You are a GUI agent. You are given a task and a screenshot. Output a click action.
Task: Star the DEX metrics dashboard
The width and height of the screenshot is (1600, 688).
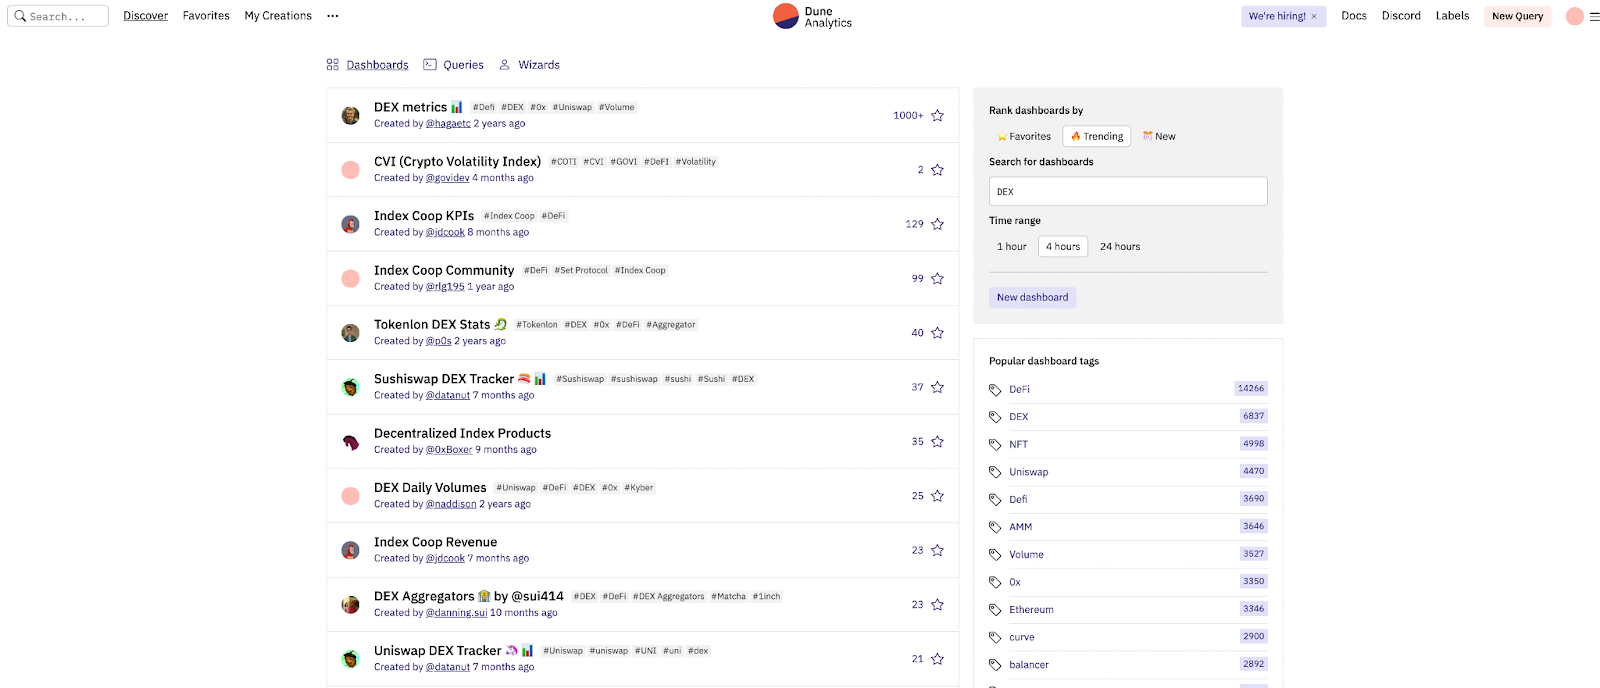(937, 116)
